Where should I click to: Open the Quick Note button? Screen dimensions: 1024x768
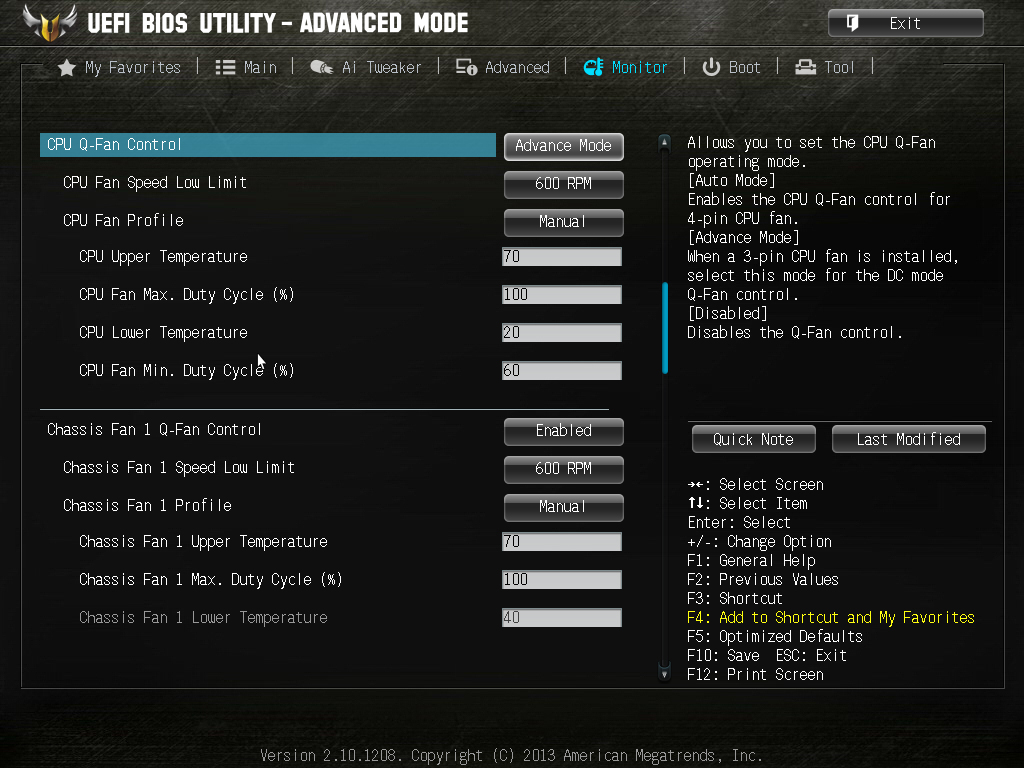click(754, 440)
